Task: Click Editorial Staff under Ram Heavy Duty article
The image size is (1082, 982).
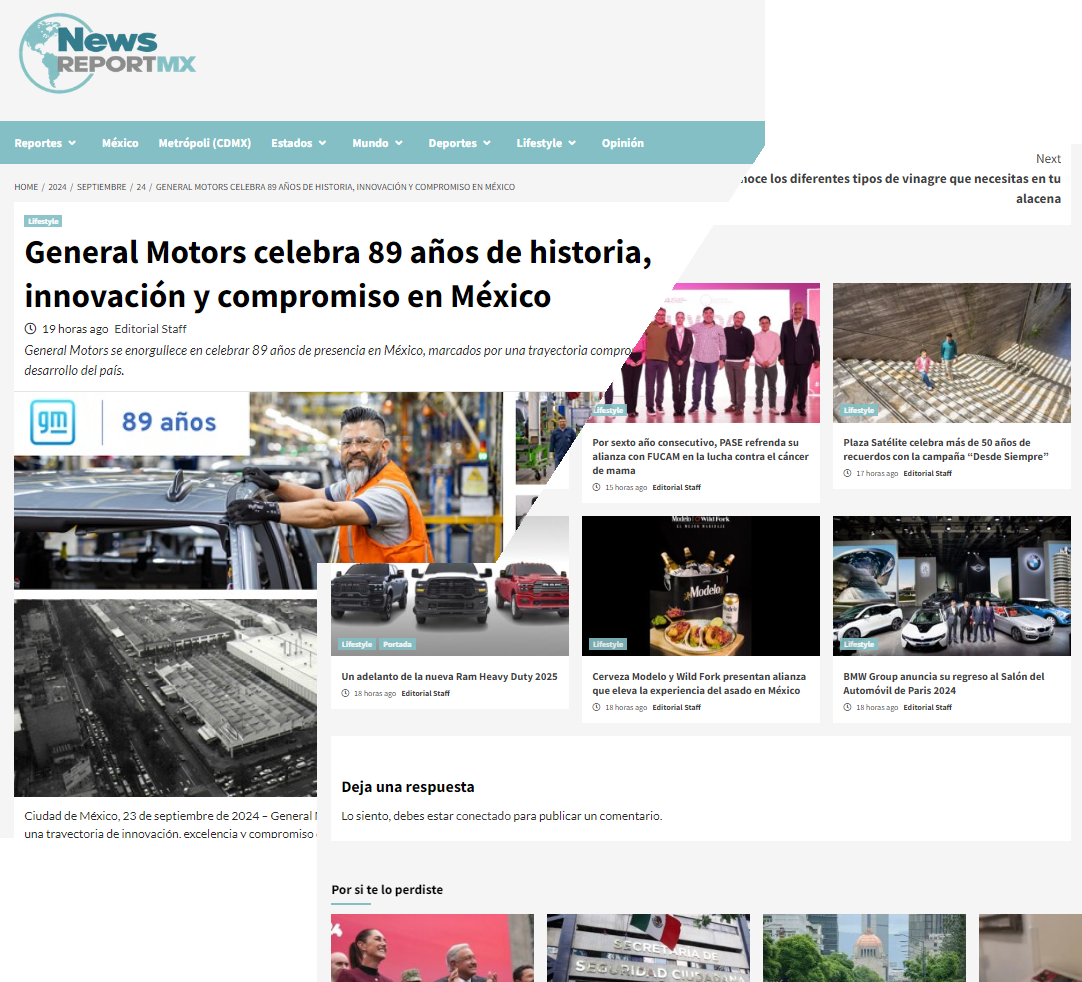Action: point(425,694)
